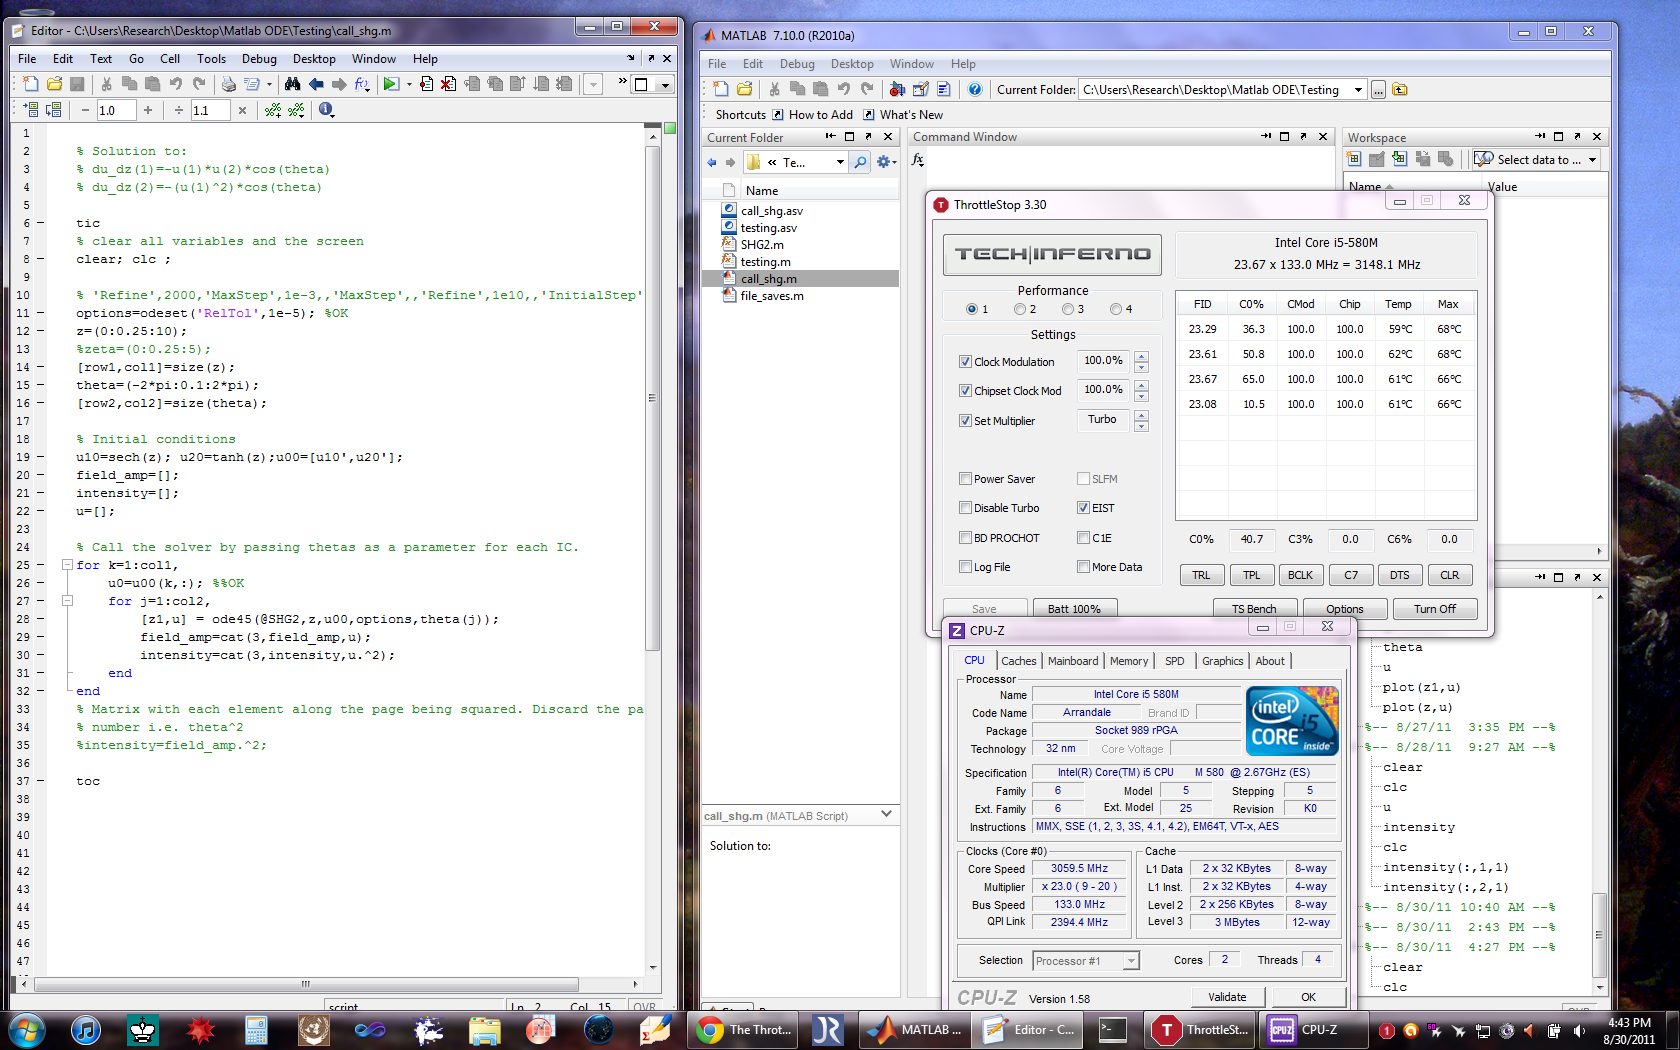The width and height of the screenshot is (1680, 1050).
Task: Click the Simulink icon in MATLAB toolbar
Action: (x=897, y=89)
